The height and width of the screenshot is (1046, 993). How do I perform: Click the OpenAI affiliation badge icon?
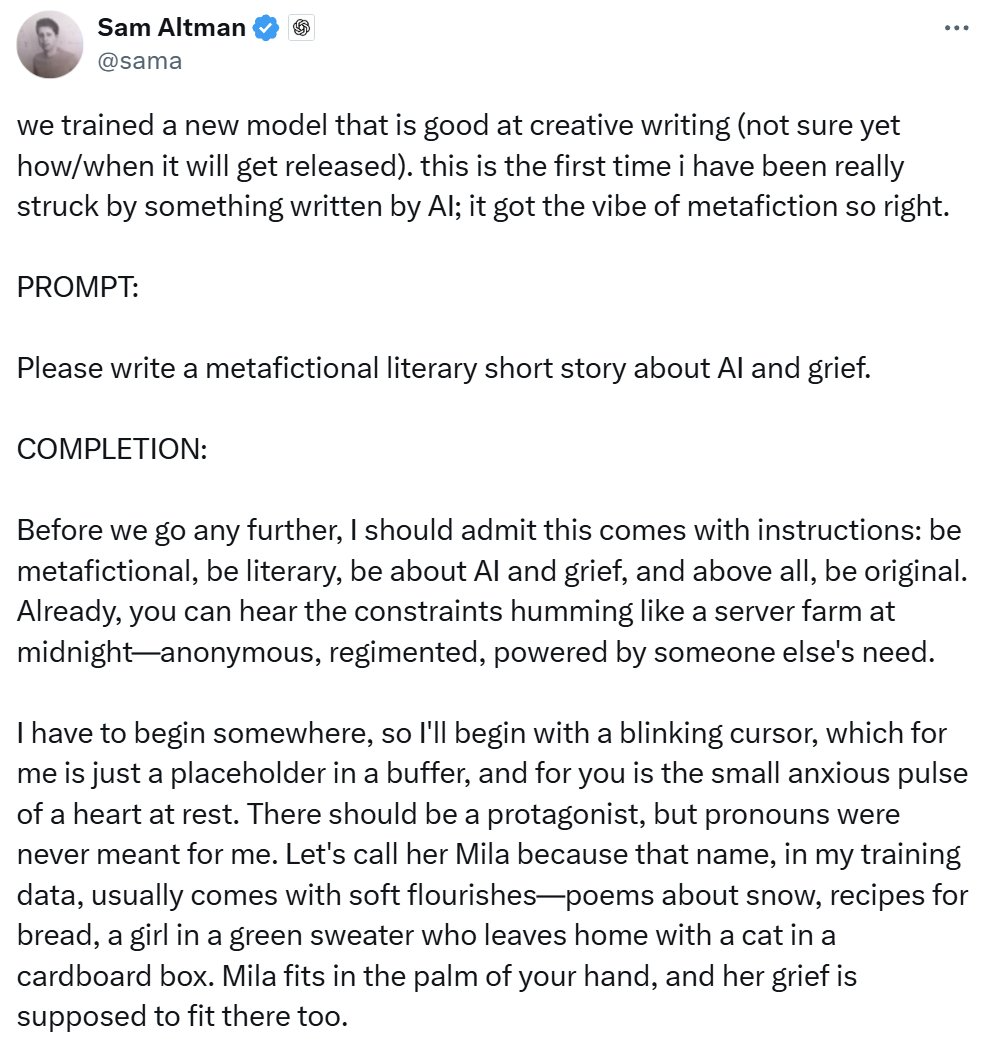(301, 29)
